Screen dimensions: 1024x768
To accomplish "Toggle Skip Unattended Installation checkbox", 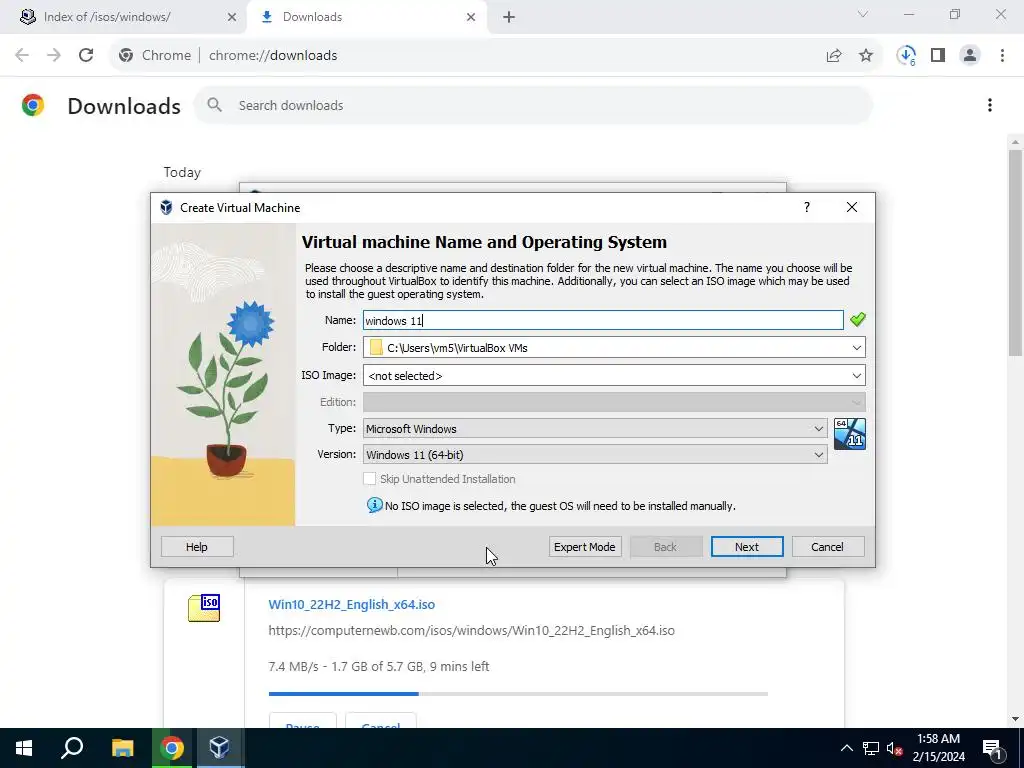I will [370, 479].
